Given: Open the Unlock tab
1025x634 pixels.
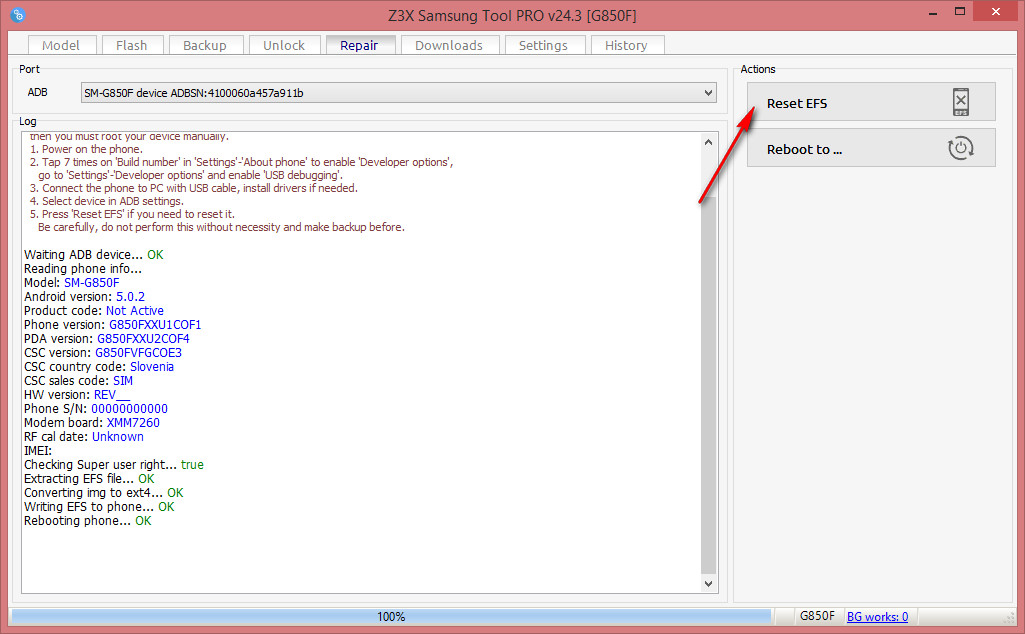Looking at the screenshot, I should [x=284, y=45].
